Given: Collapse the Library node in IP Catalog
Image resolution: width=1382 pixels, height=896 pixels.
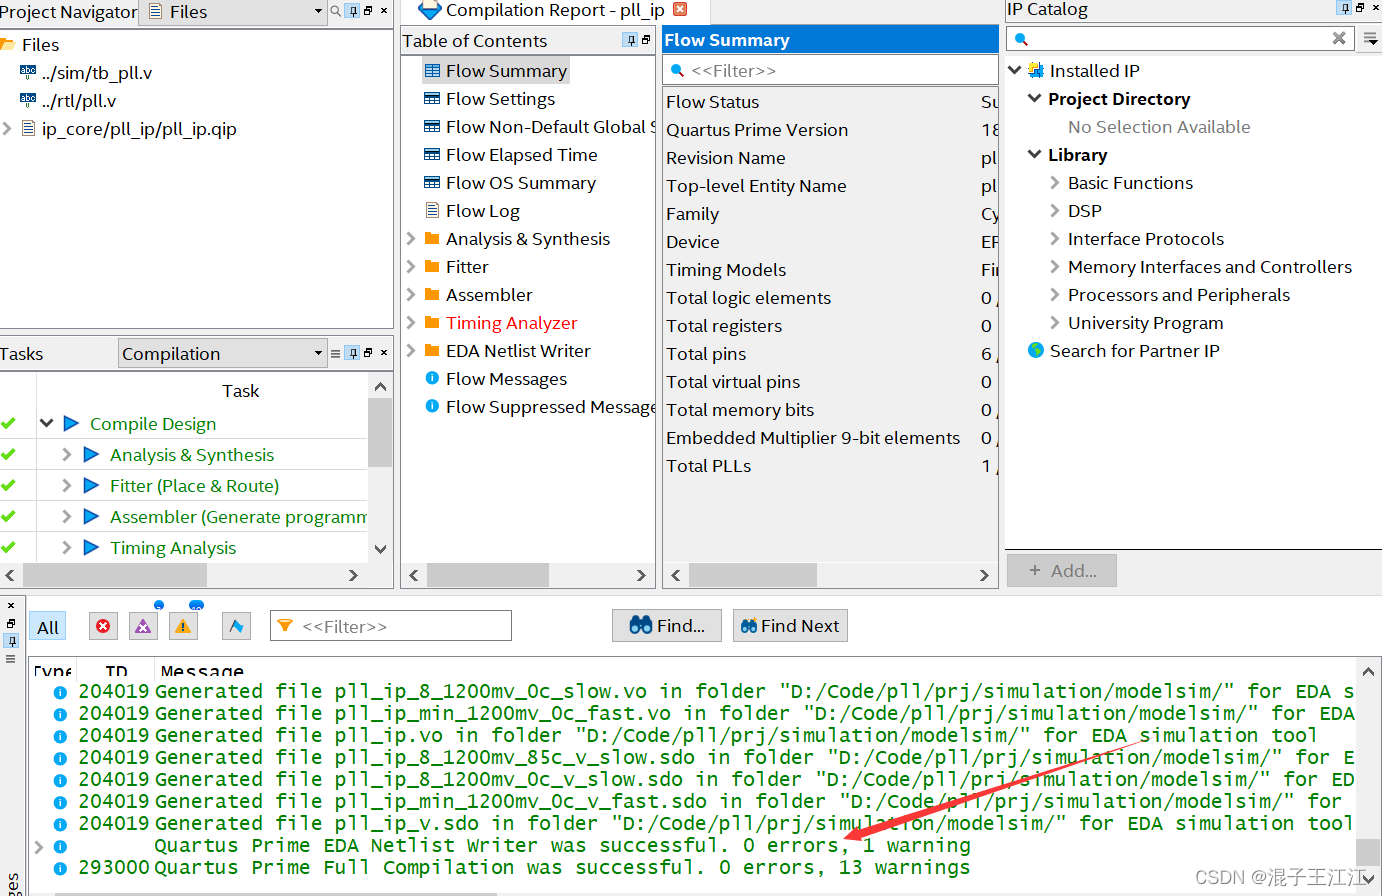Looking at the screenshot, I should (x=1035, y=154).
